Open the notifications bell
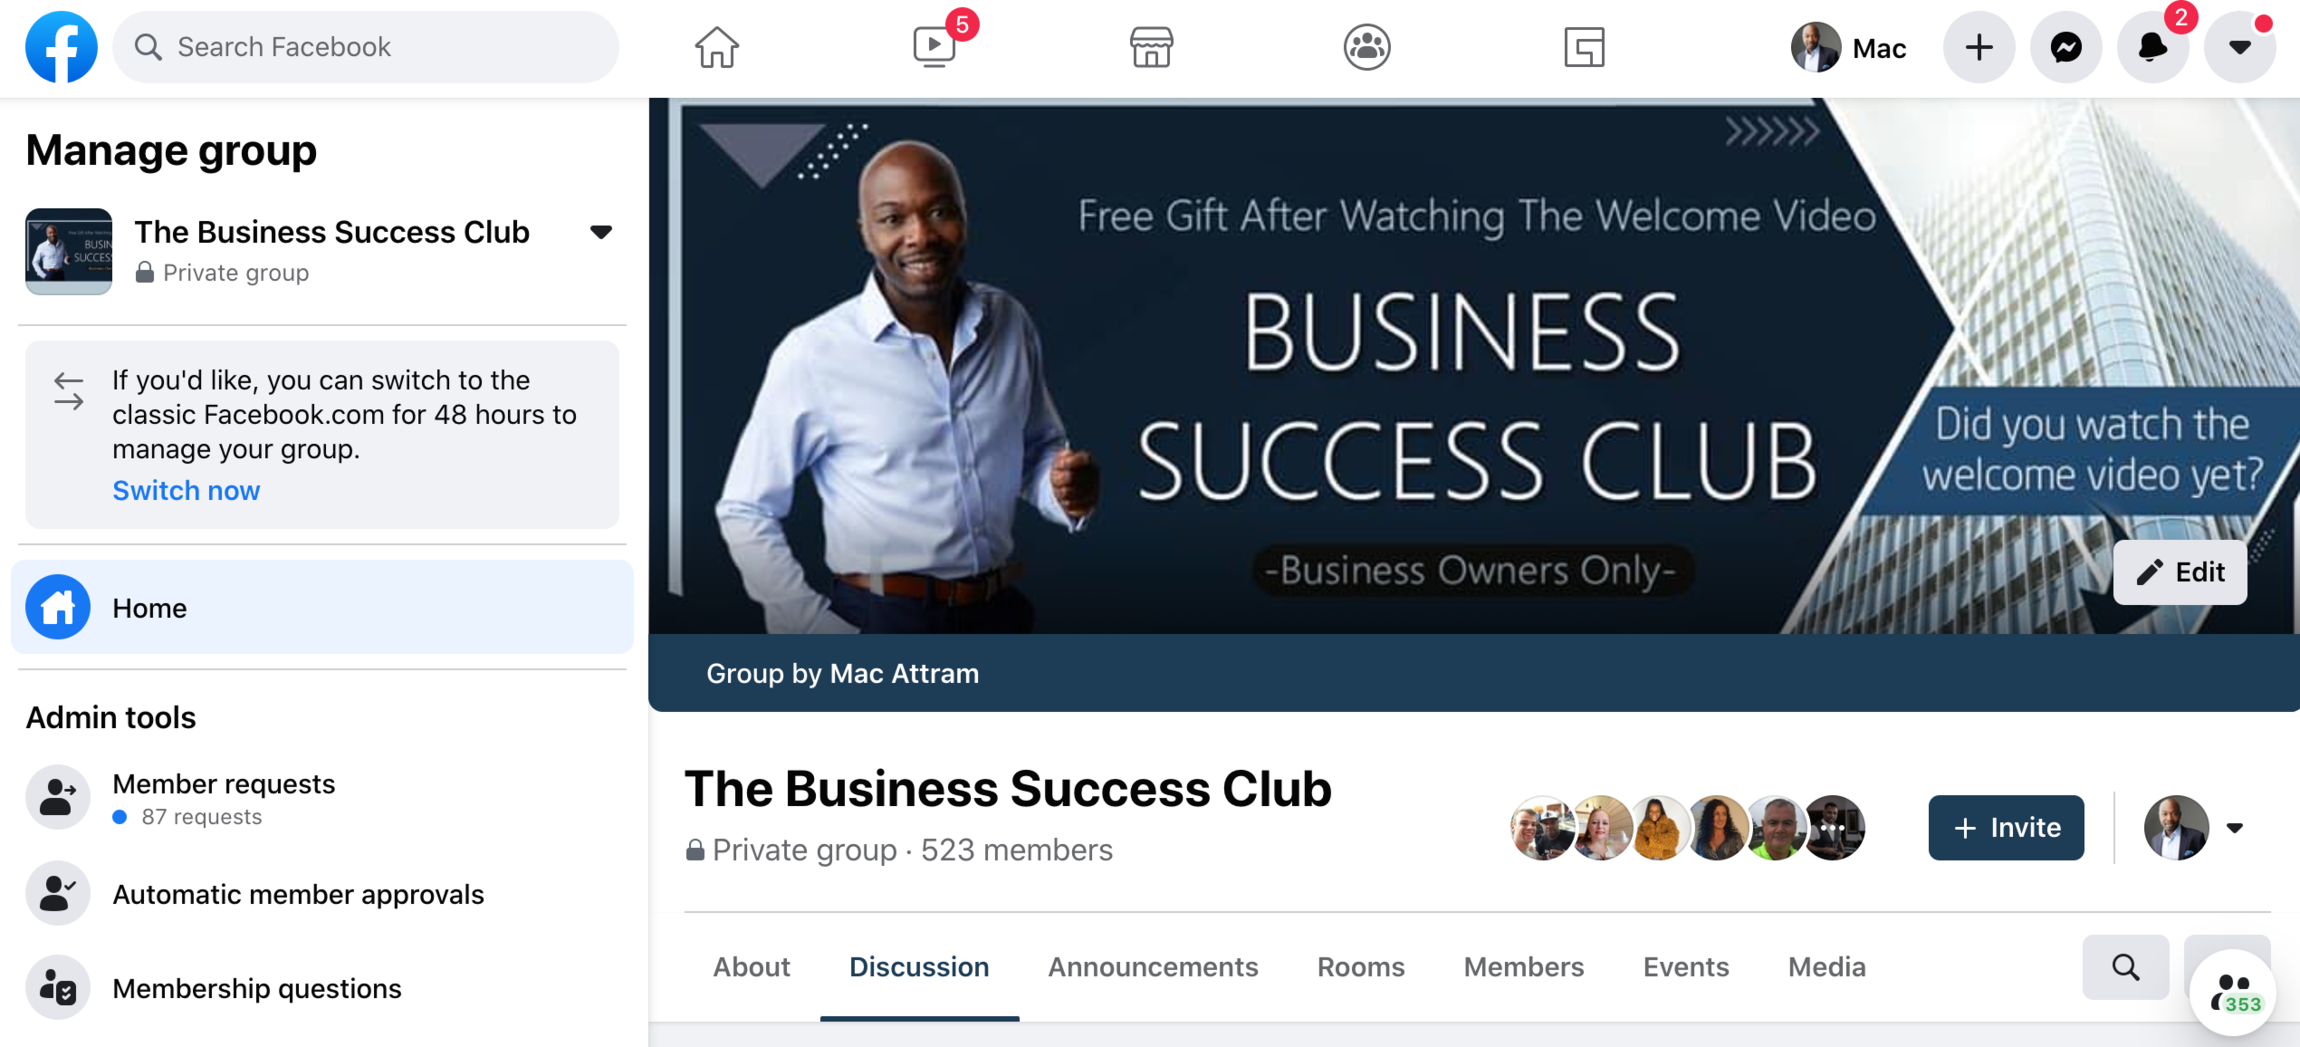Screen dimensions: 2300x1047 pos(2152,47)
